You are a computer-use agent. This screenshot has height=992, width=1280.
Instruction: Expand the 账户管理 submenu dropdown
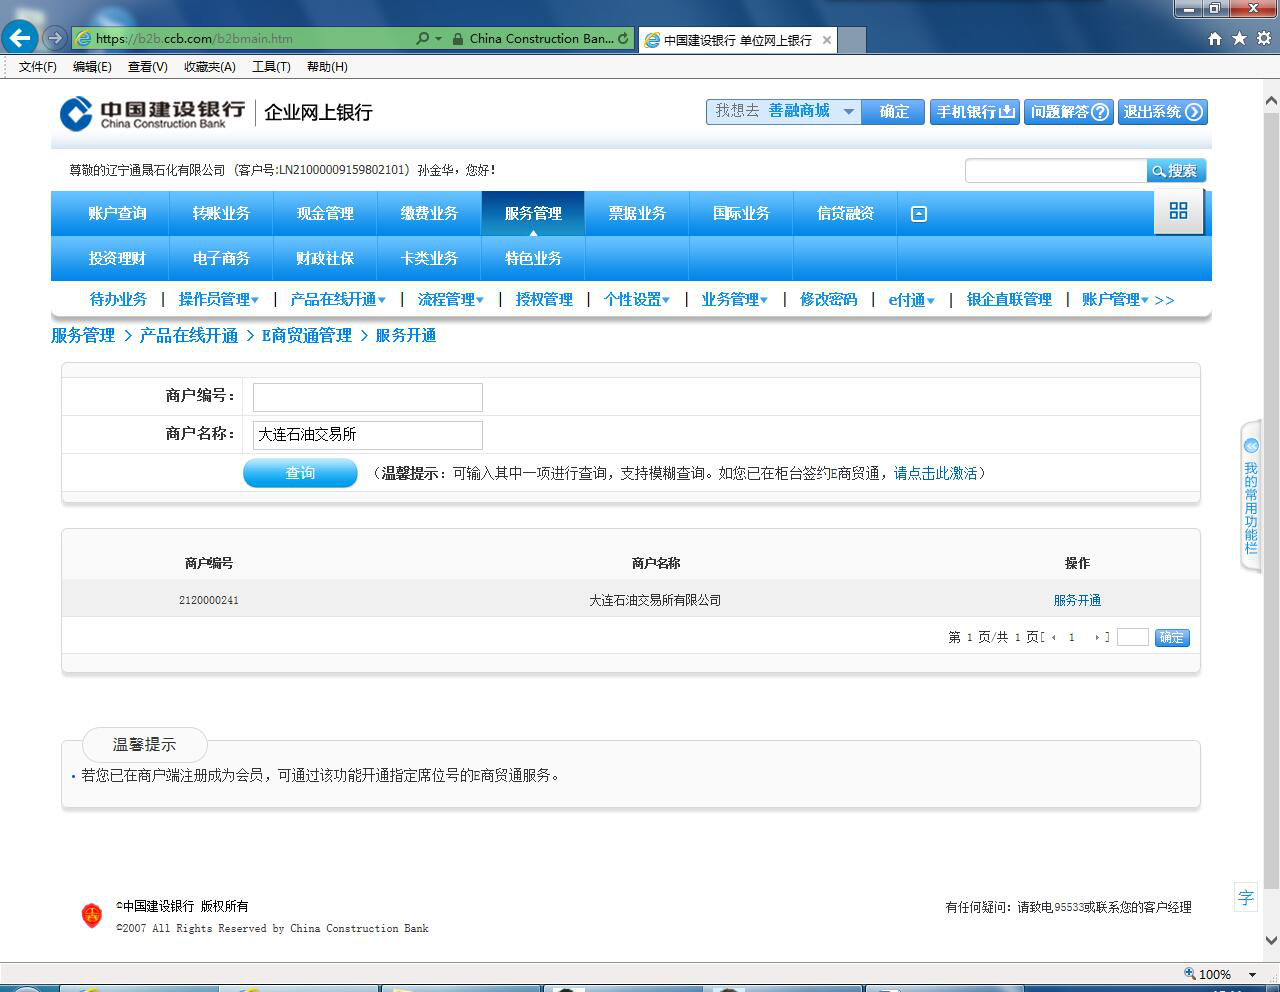coord(1115,300)
